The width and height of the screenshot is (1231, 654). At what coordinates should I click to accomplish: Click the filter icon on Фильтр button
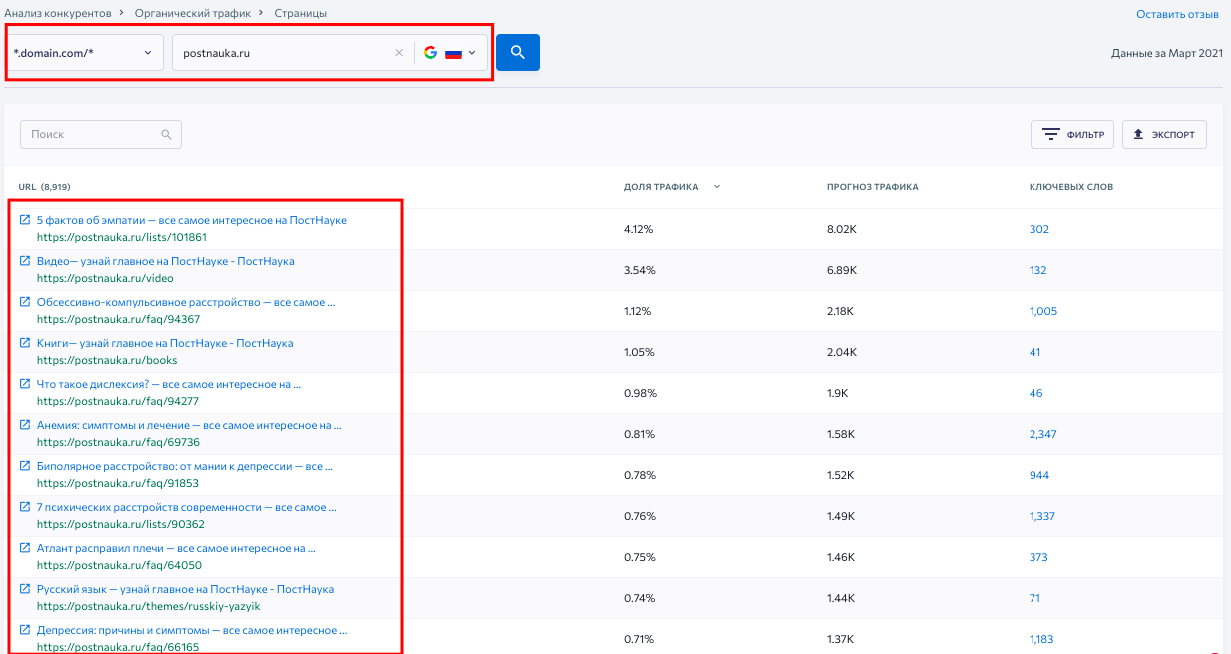tap(1051, 134)
